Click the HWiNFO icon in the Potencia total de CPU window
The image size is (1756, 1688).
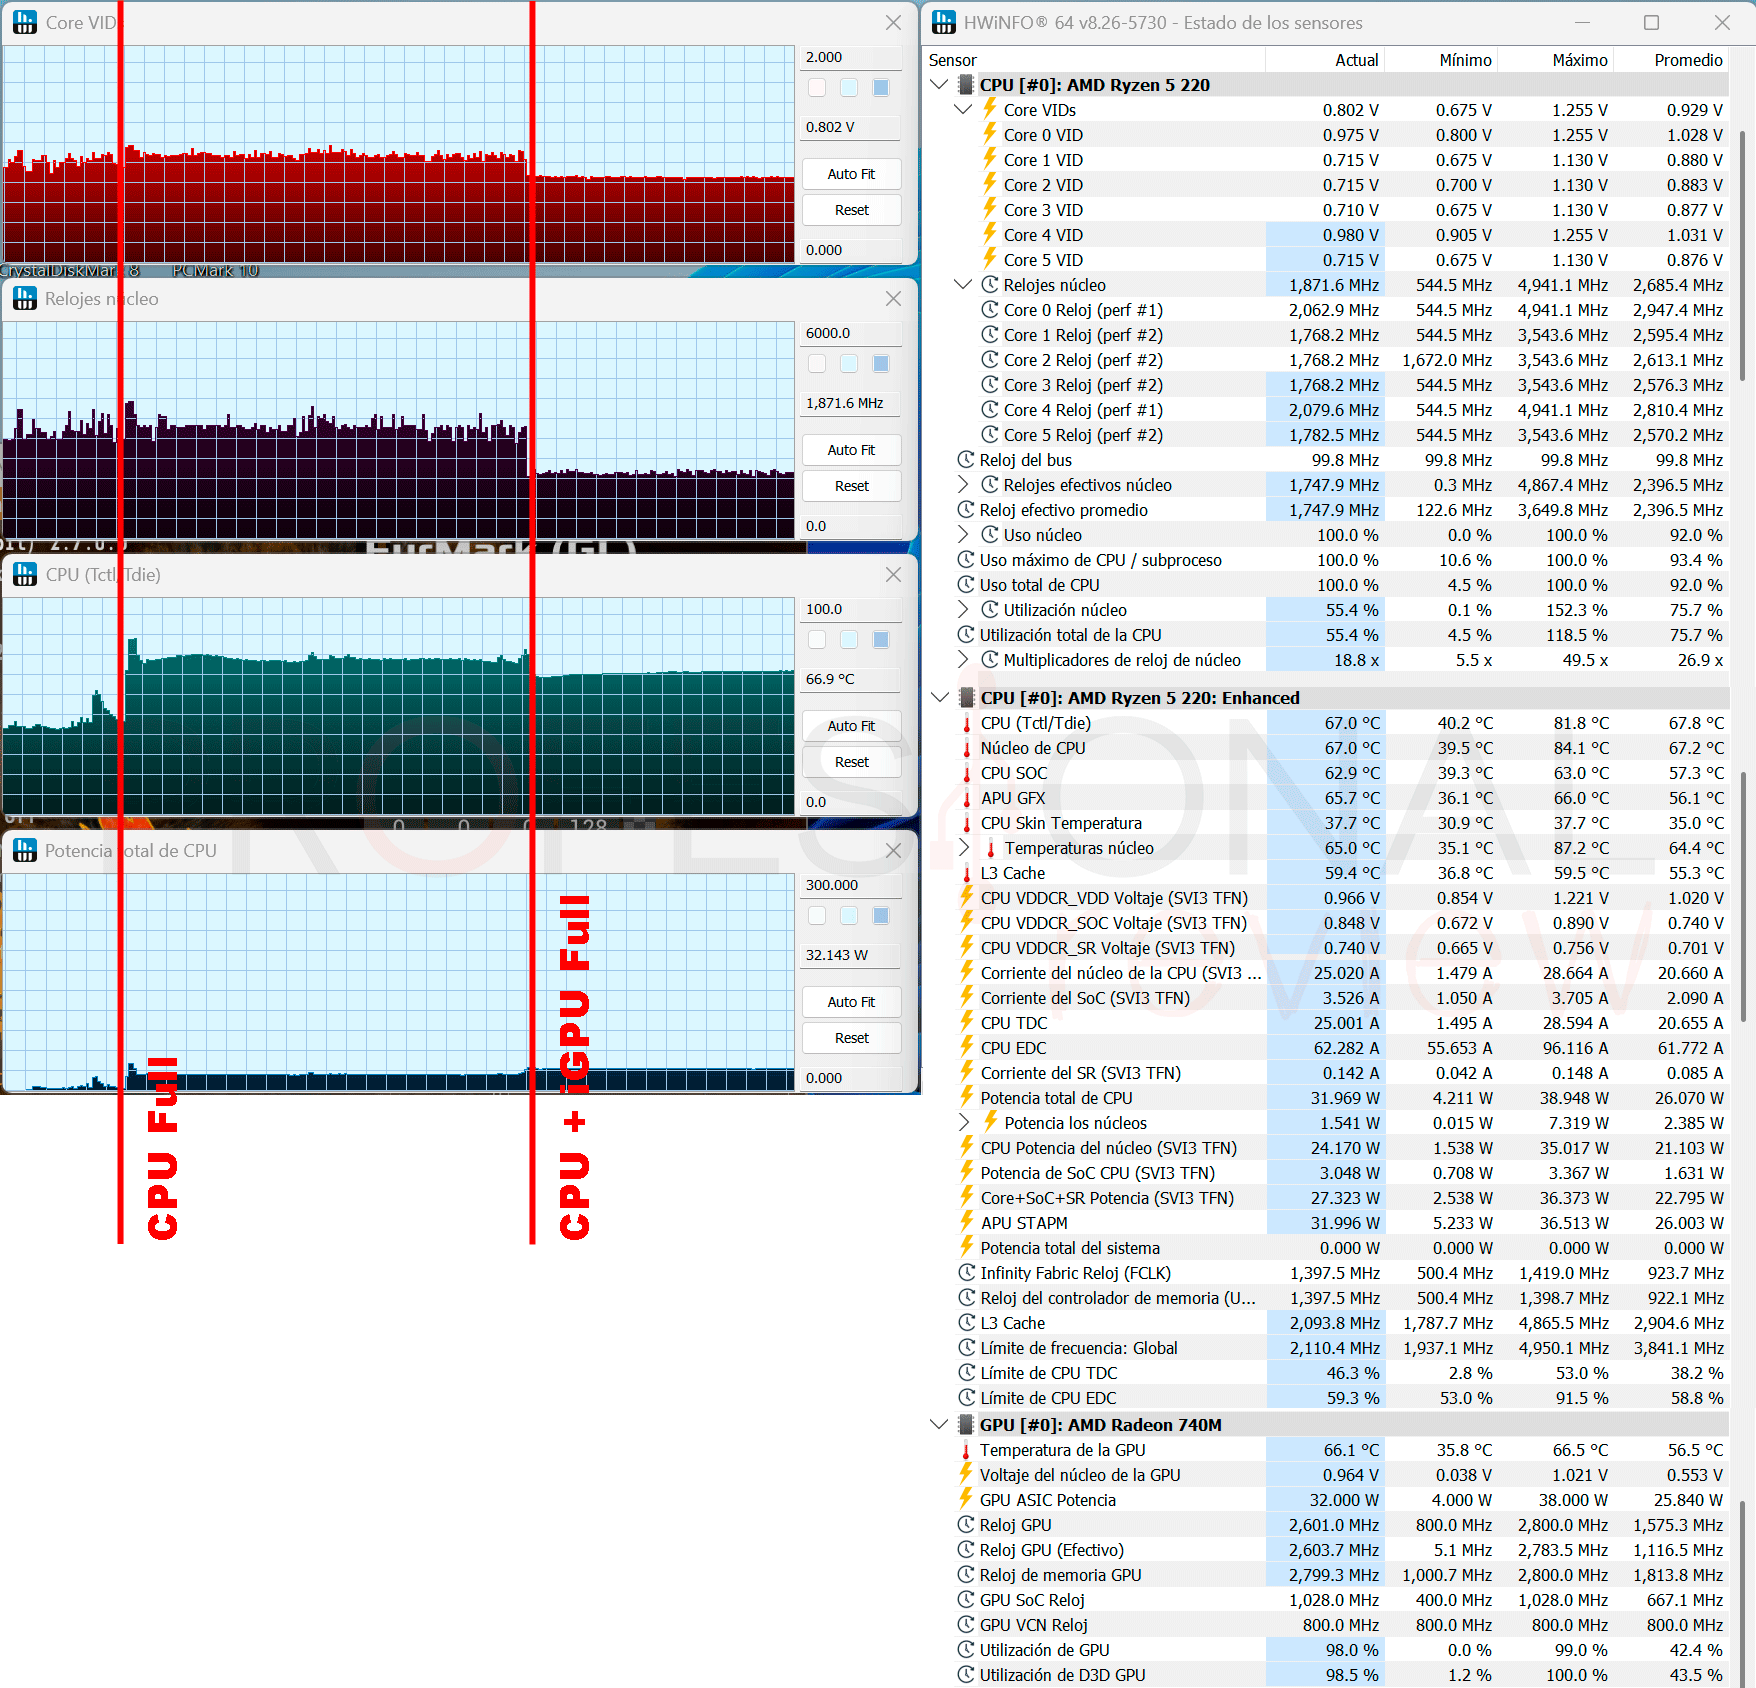[x=25, y=850]
